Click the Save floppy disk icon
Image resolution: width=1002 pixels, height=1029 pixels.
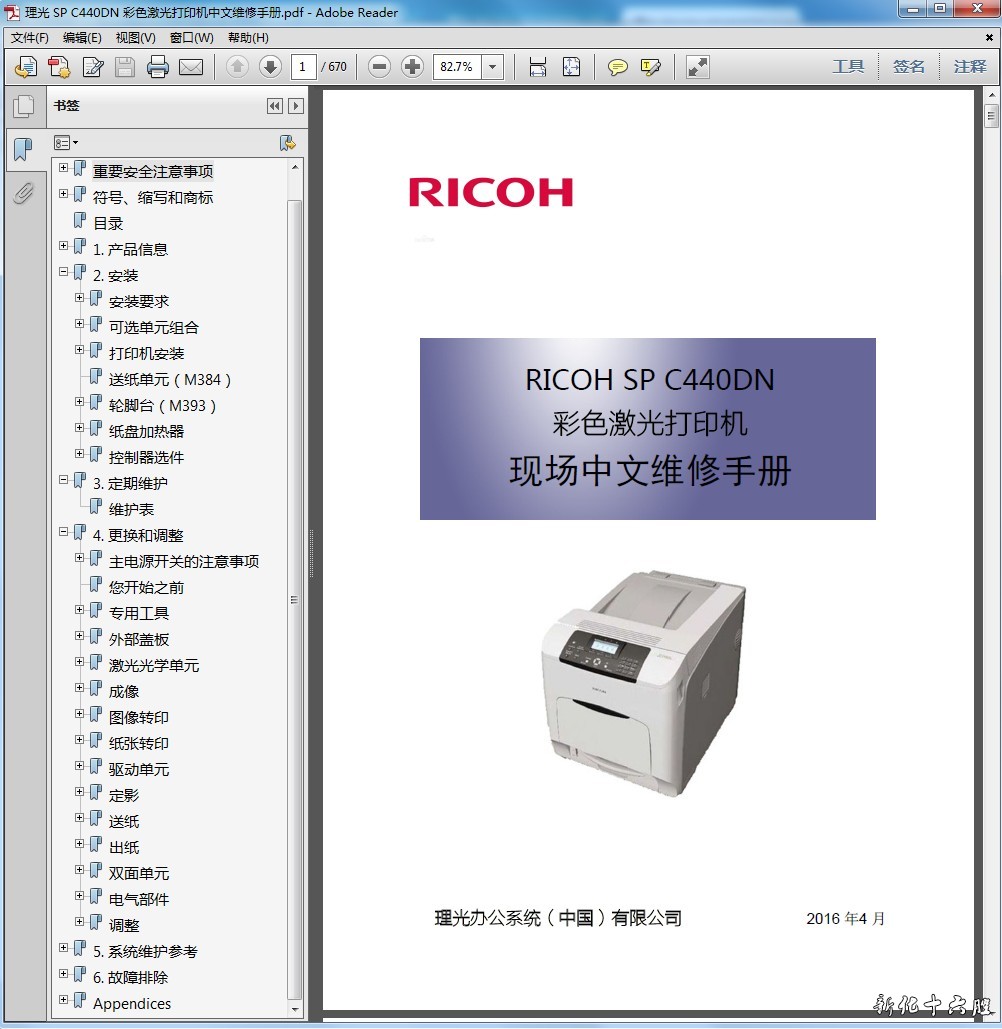point(125,67)
